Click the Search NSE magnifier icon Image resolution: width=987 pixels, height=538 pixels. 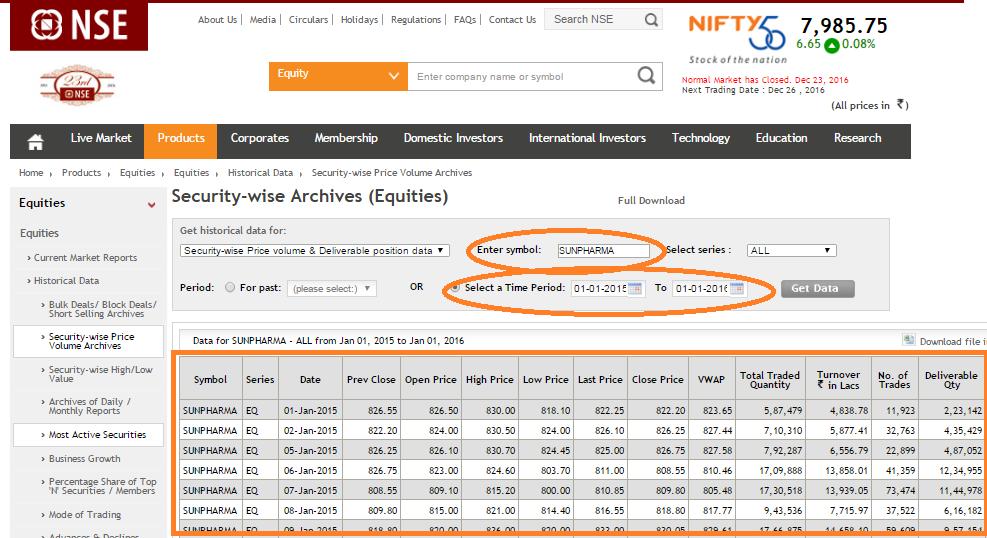coord(651,20)
